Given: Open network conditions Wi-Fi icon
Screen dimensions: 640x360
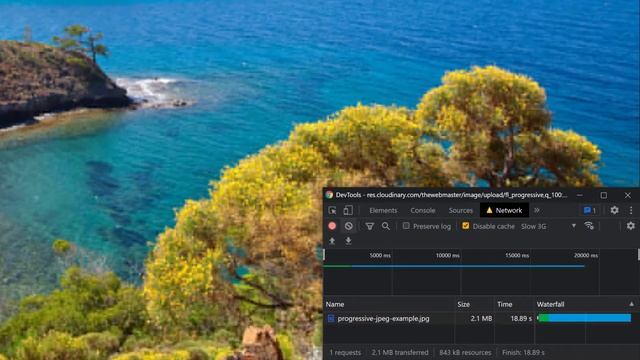Looking at the screenshot, I should click(589, 226).
